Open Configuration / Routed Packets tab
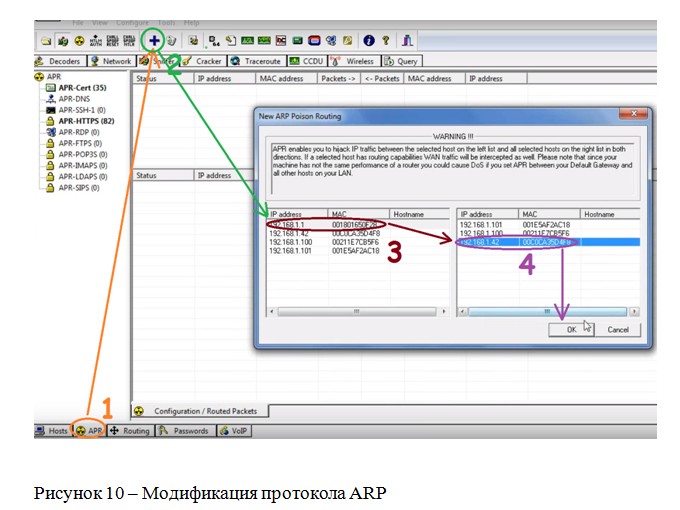 [x=199, y=411]
